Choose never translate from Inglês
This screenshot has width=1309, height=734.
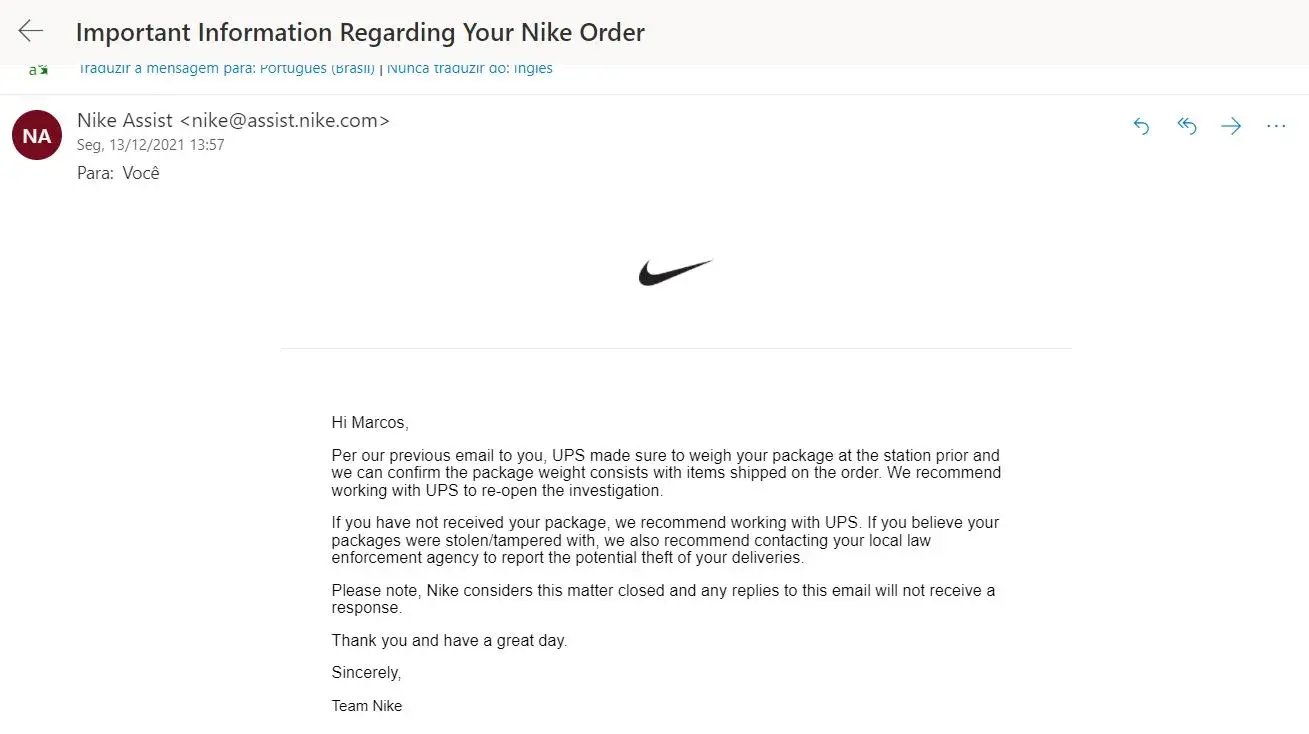tap(470, 69)
